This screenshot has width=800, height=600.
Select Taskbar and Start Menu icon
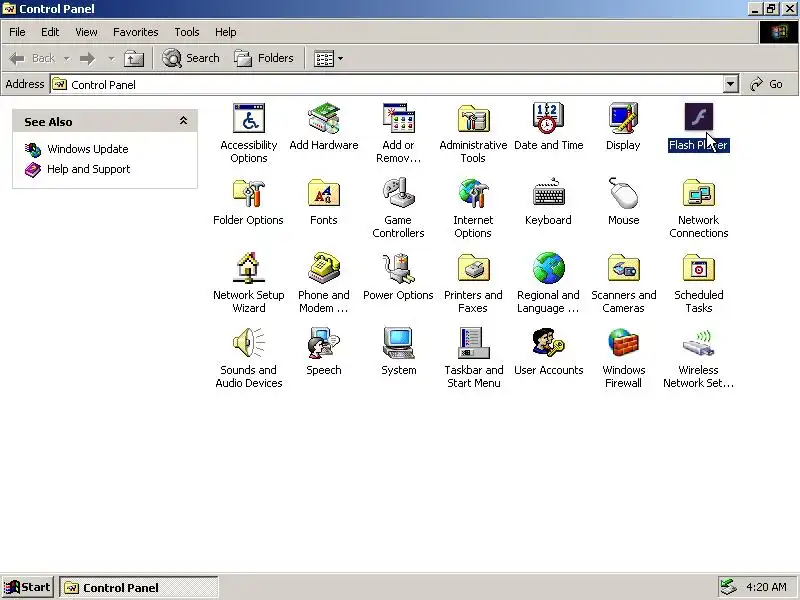pyautogui.click(x=473, y=343)
